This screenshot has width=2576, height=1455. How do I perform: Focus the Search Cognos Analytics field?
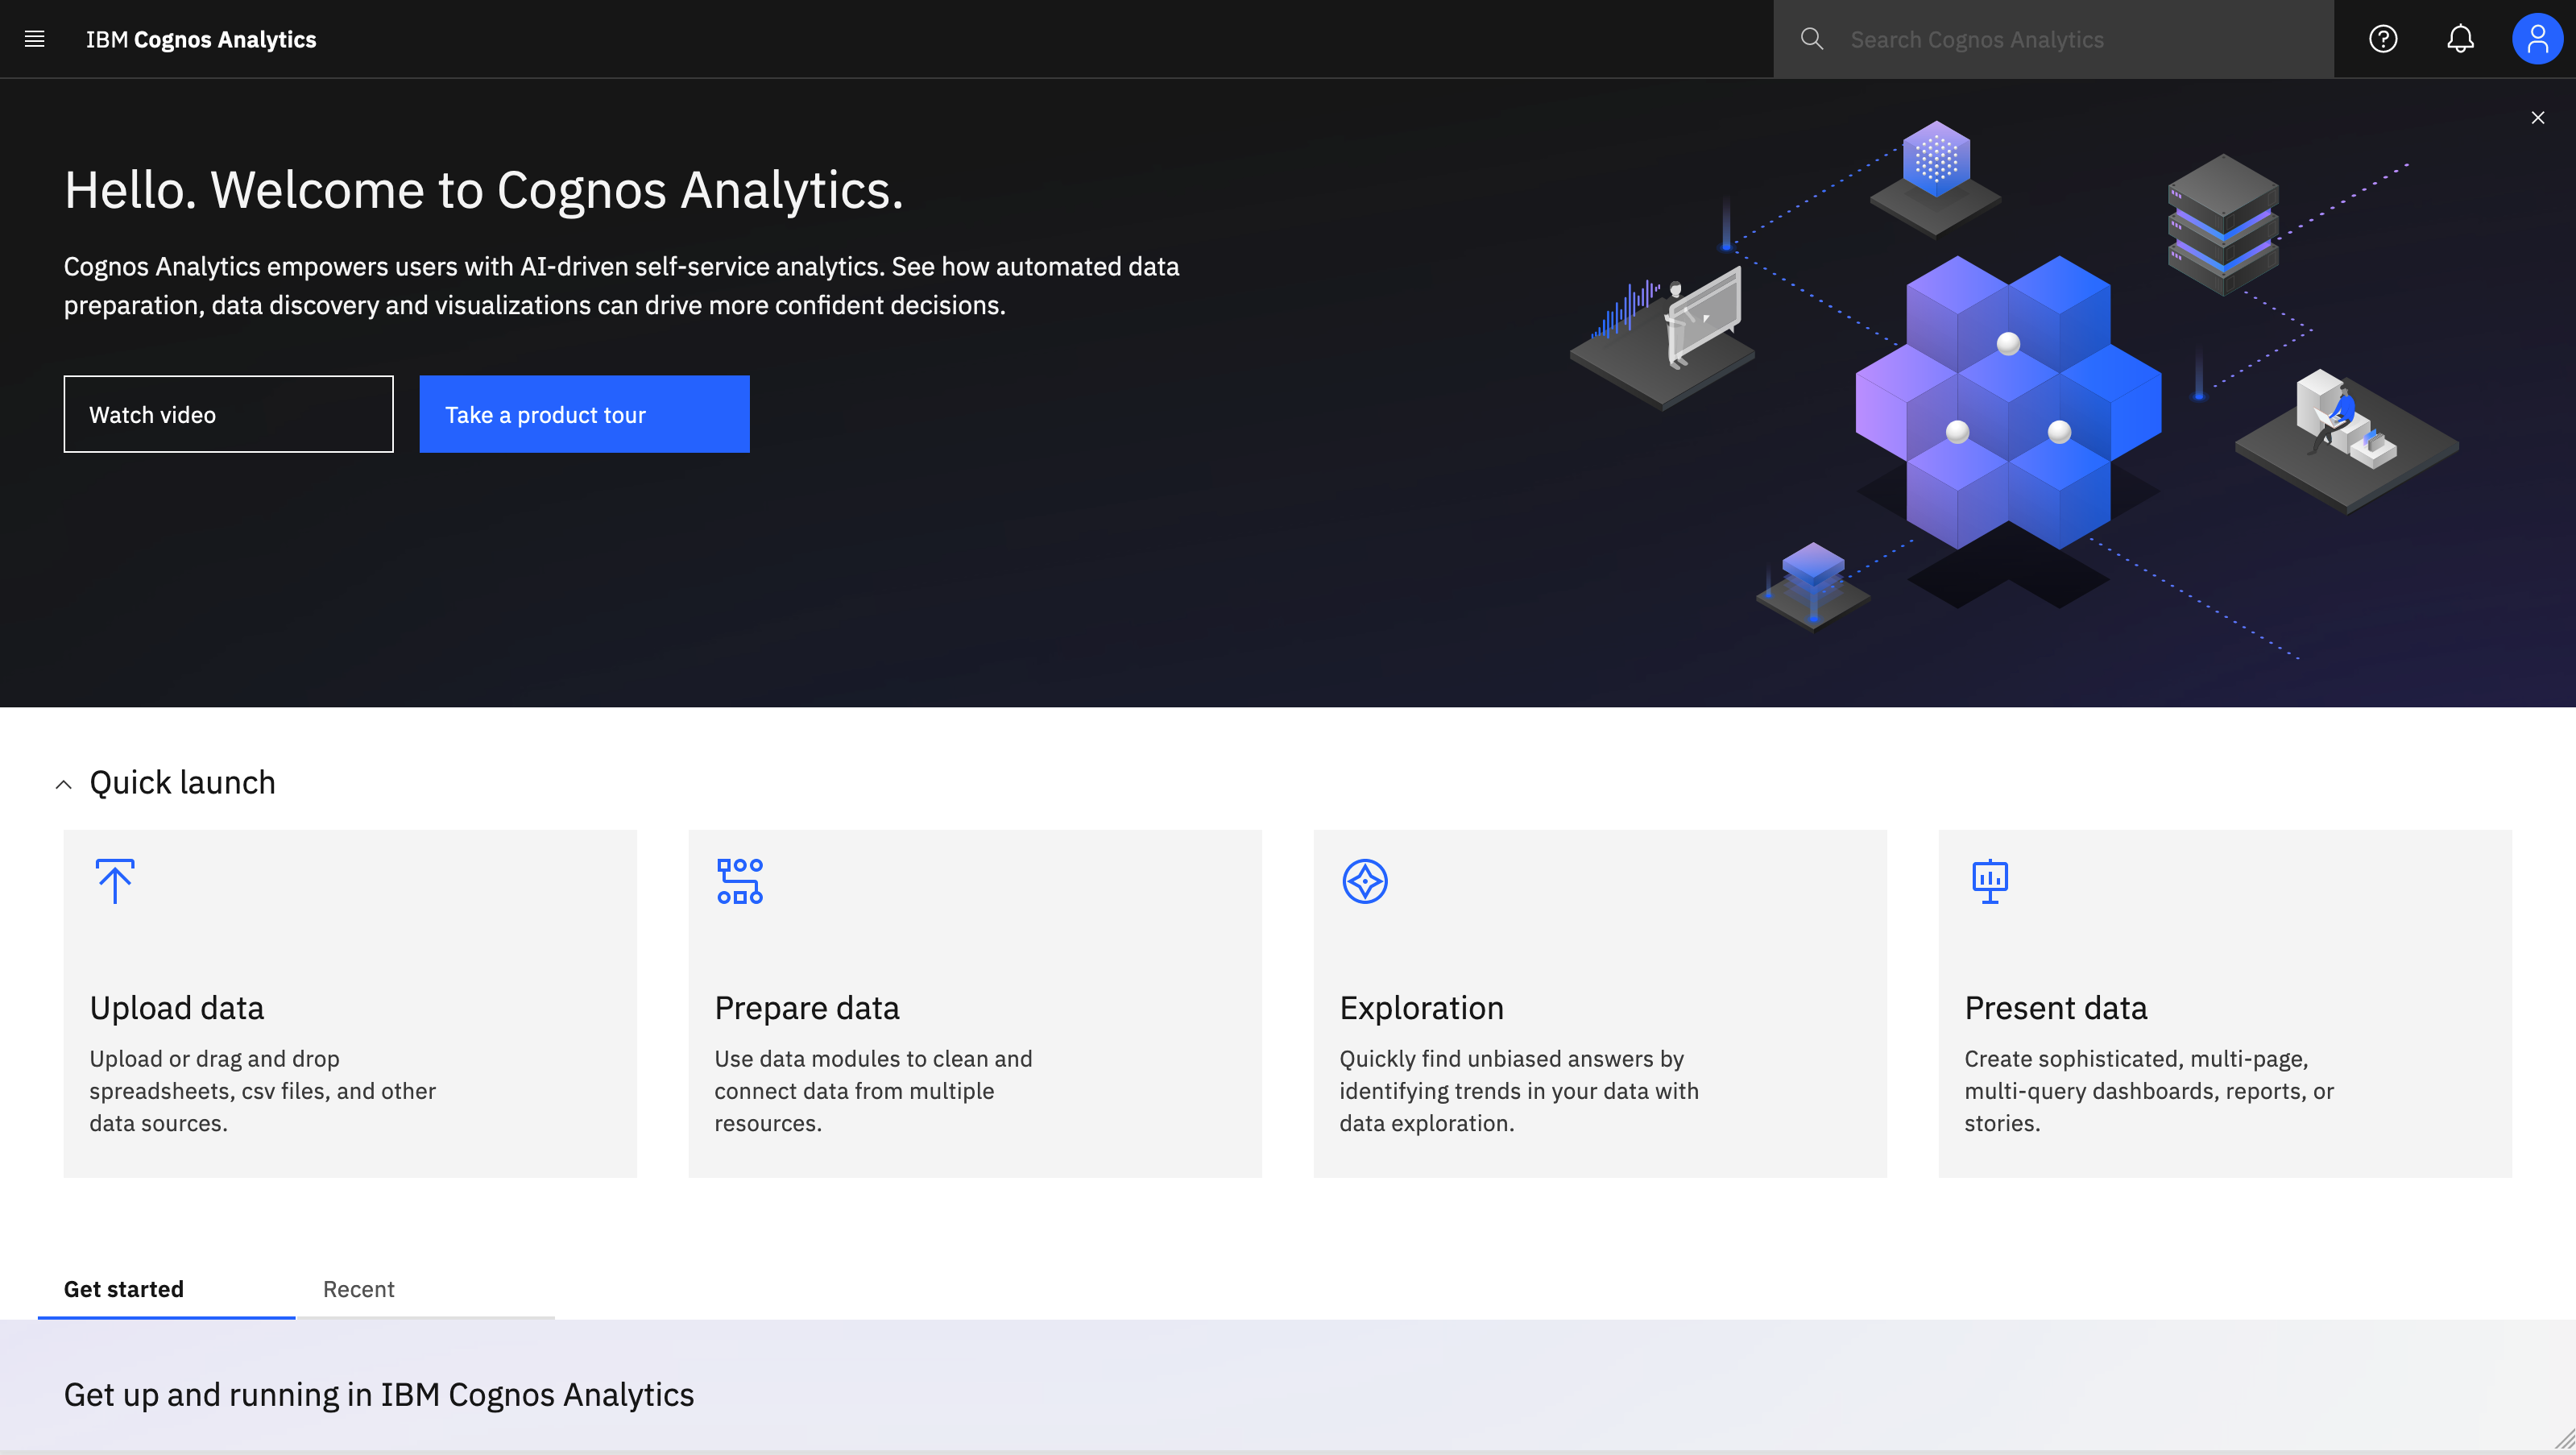(x=2053, y=39)
